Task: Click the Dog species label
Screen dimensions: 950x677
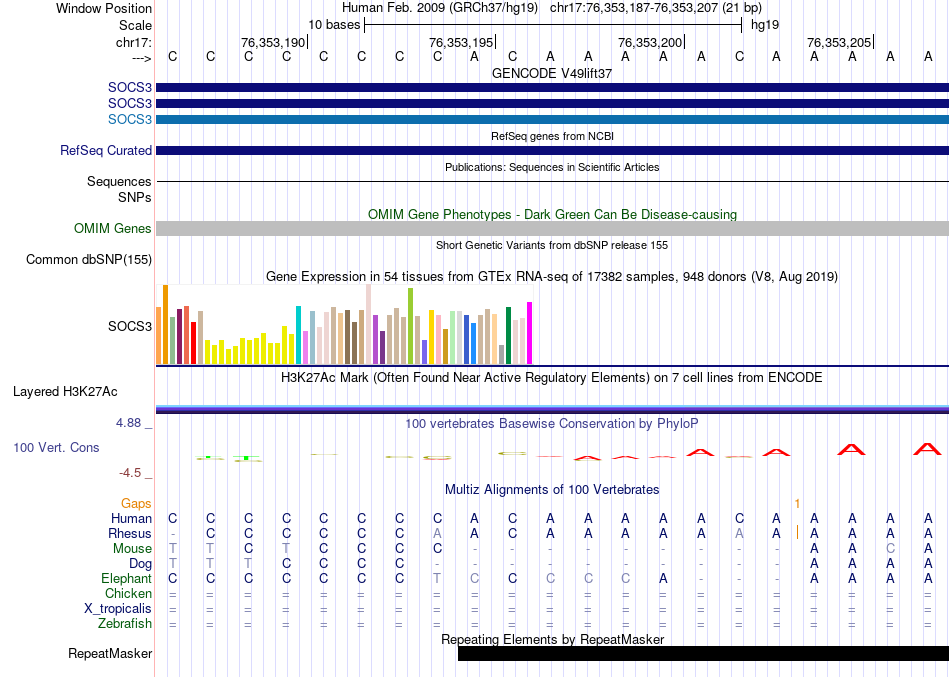Action: [x=140, y=564]
